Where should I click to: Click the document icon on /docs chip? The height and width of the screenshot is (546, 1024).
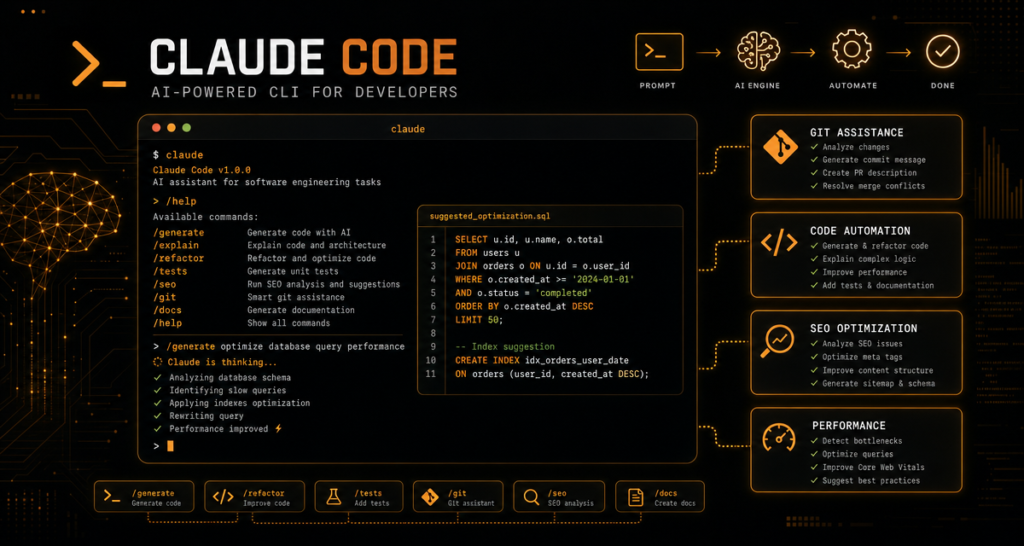point(635,498)
